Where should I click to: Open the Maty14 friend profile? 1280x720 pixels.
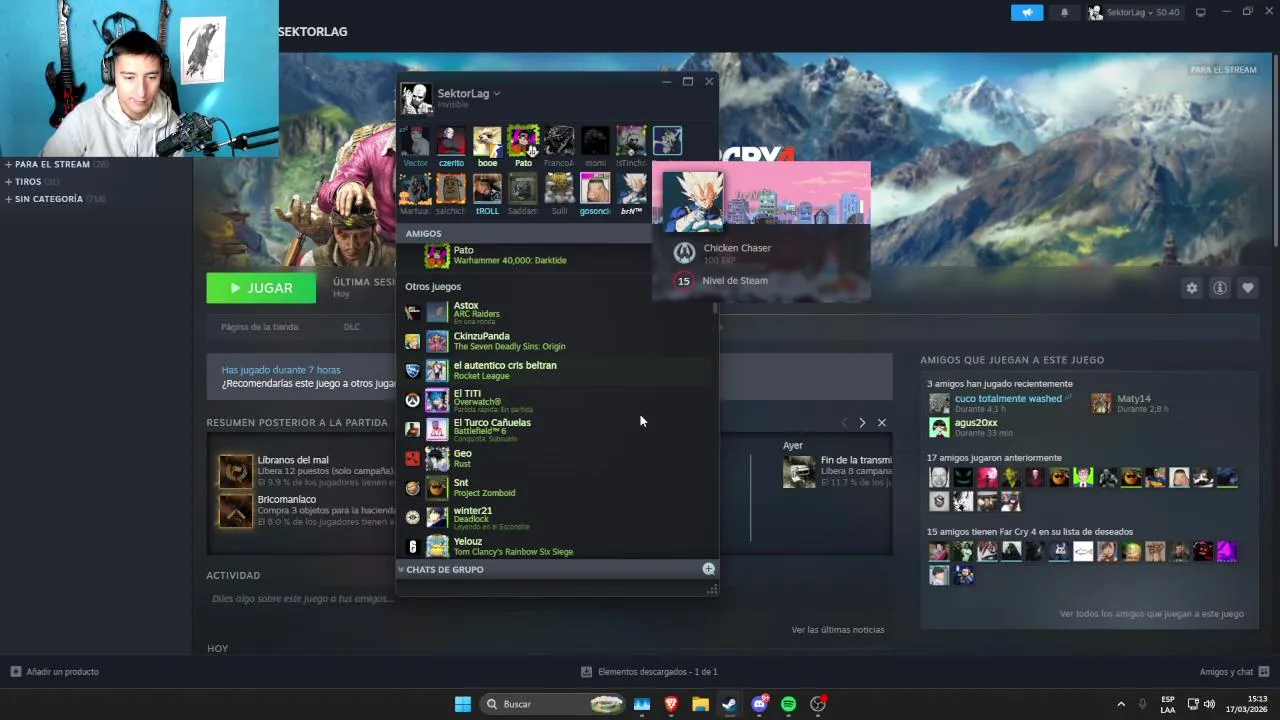click(x=1134, y=398)
